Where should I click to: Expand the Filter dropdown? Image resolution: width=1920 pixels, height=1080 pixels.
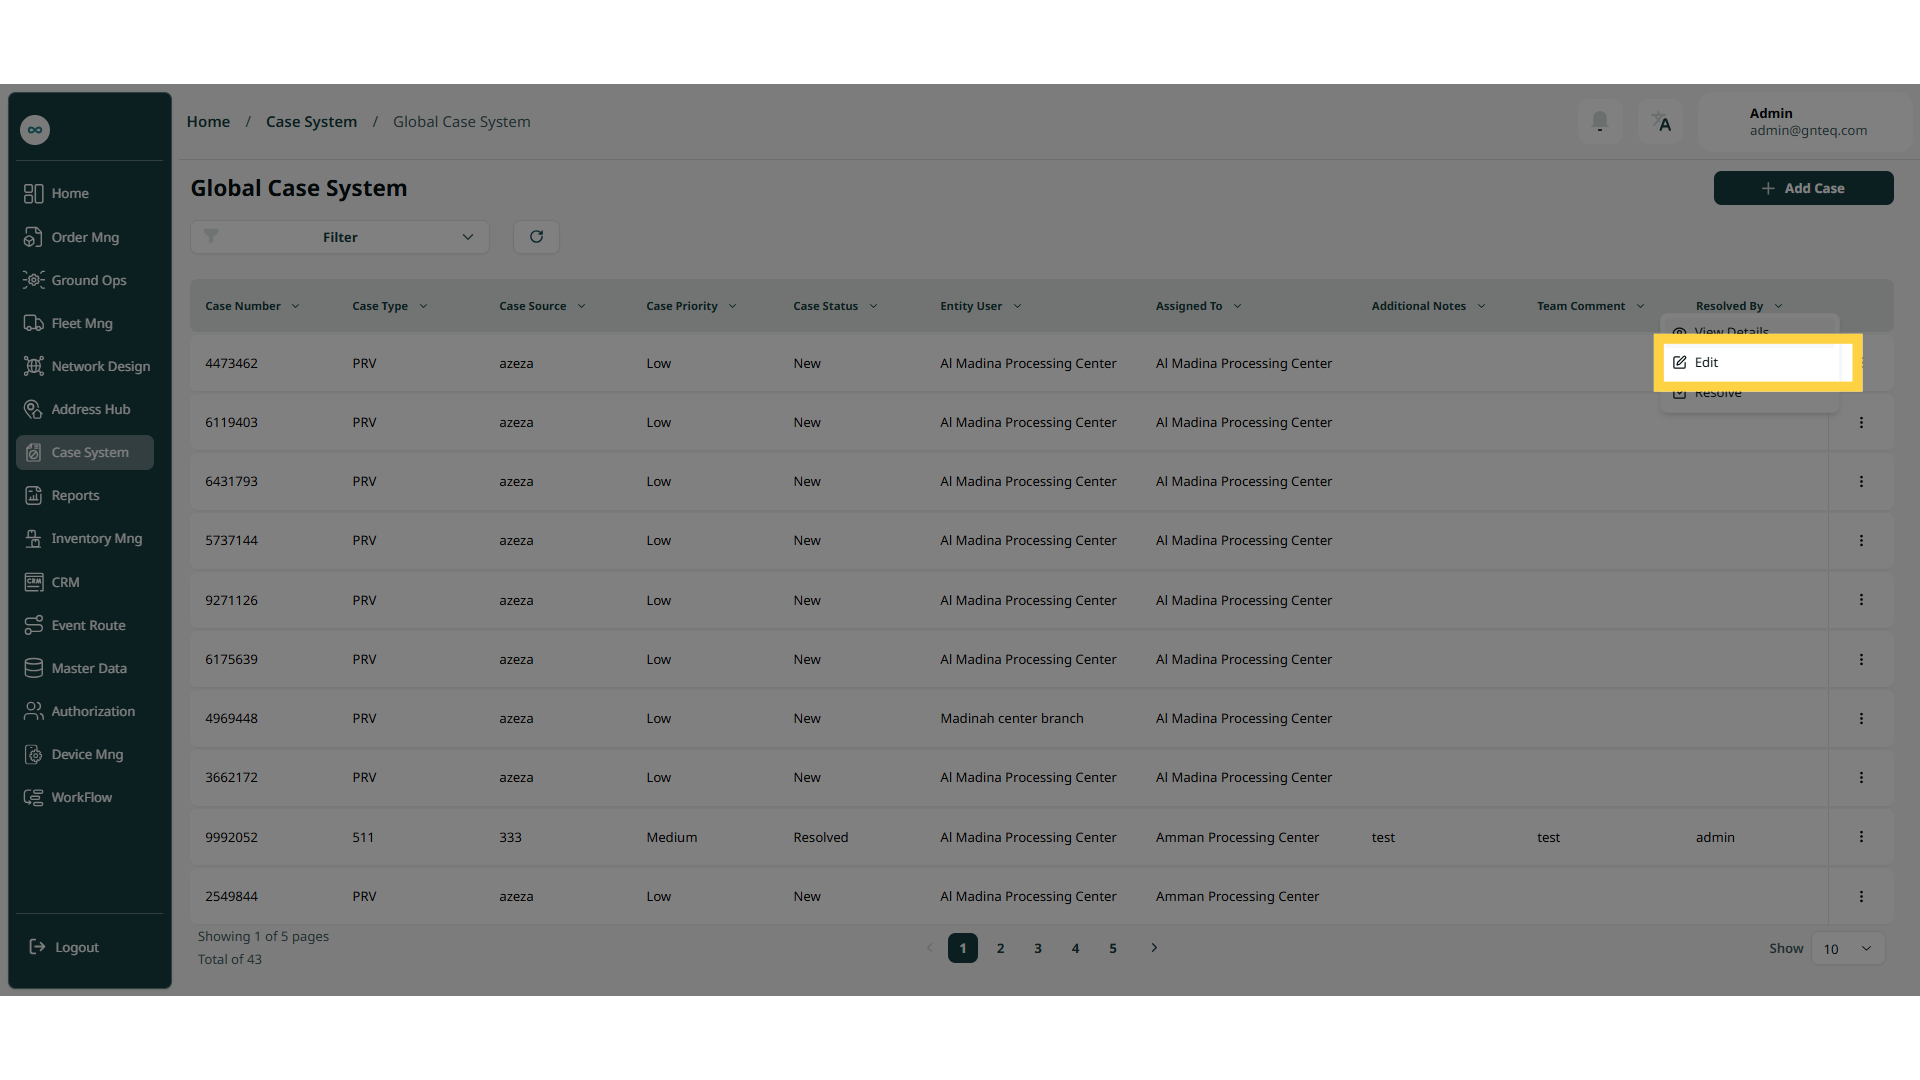[340, 237]
